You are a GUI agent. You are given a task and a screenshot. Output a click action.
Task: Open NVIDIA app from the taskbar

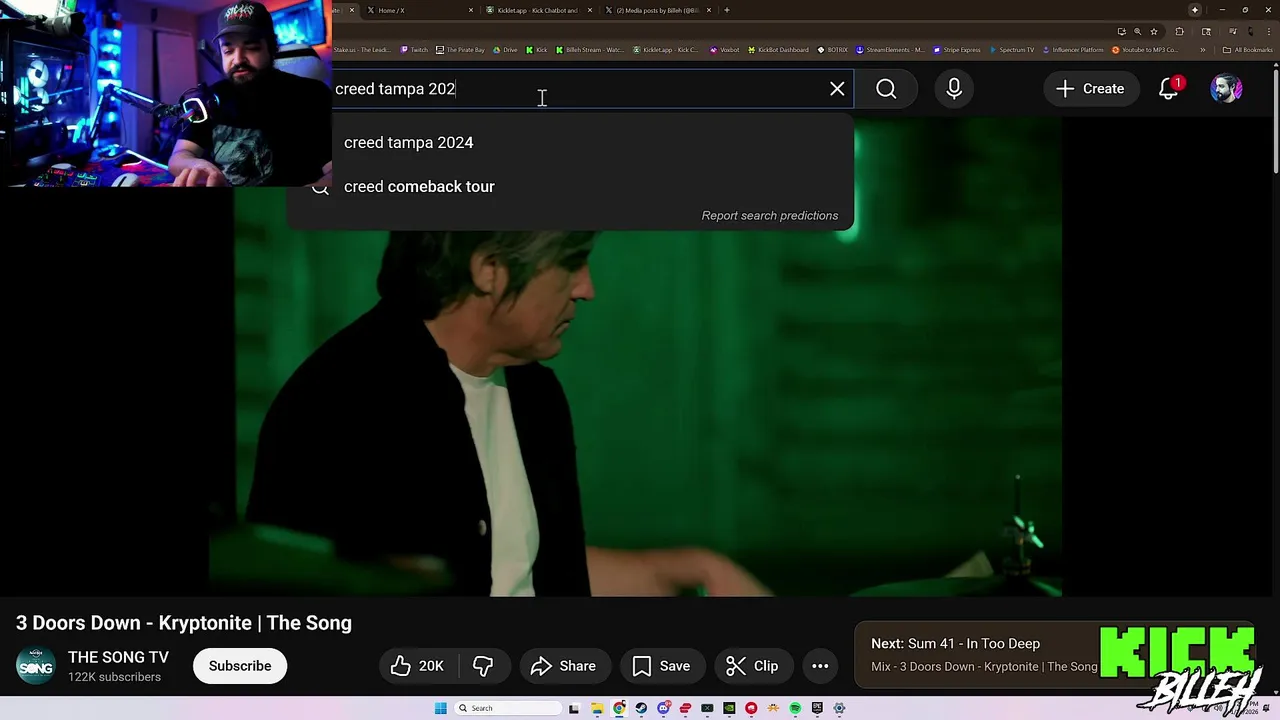[x=729, y=708]
